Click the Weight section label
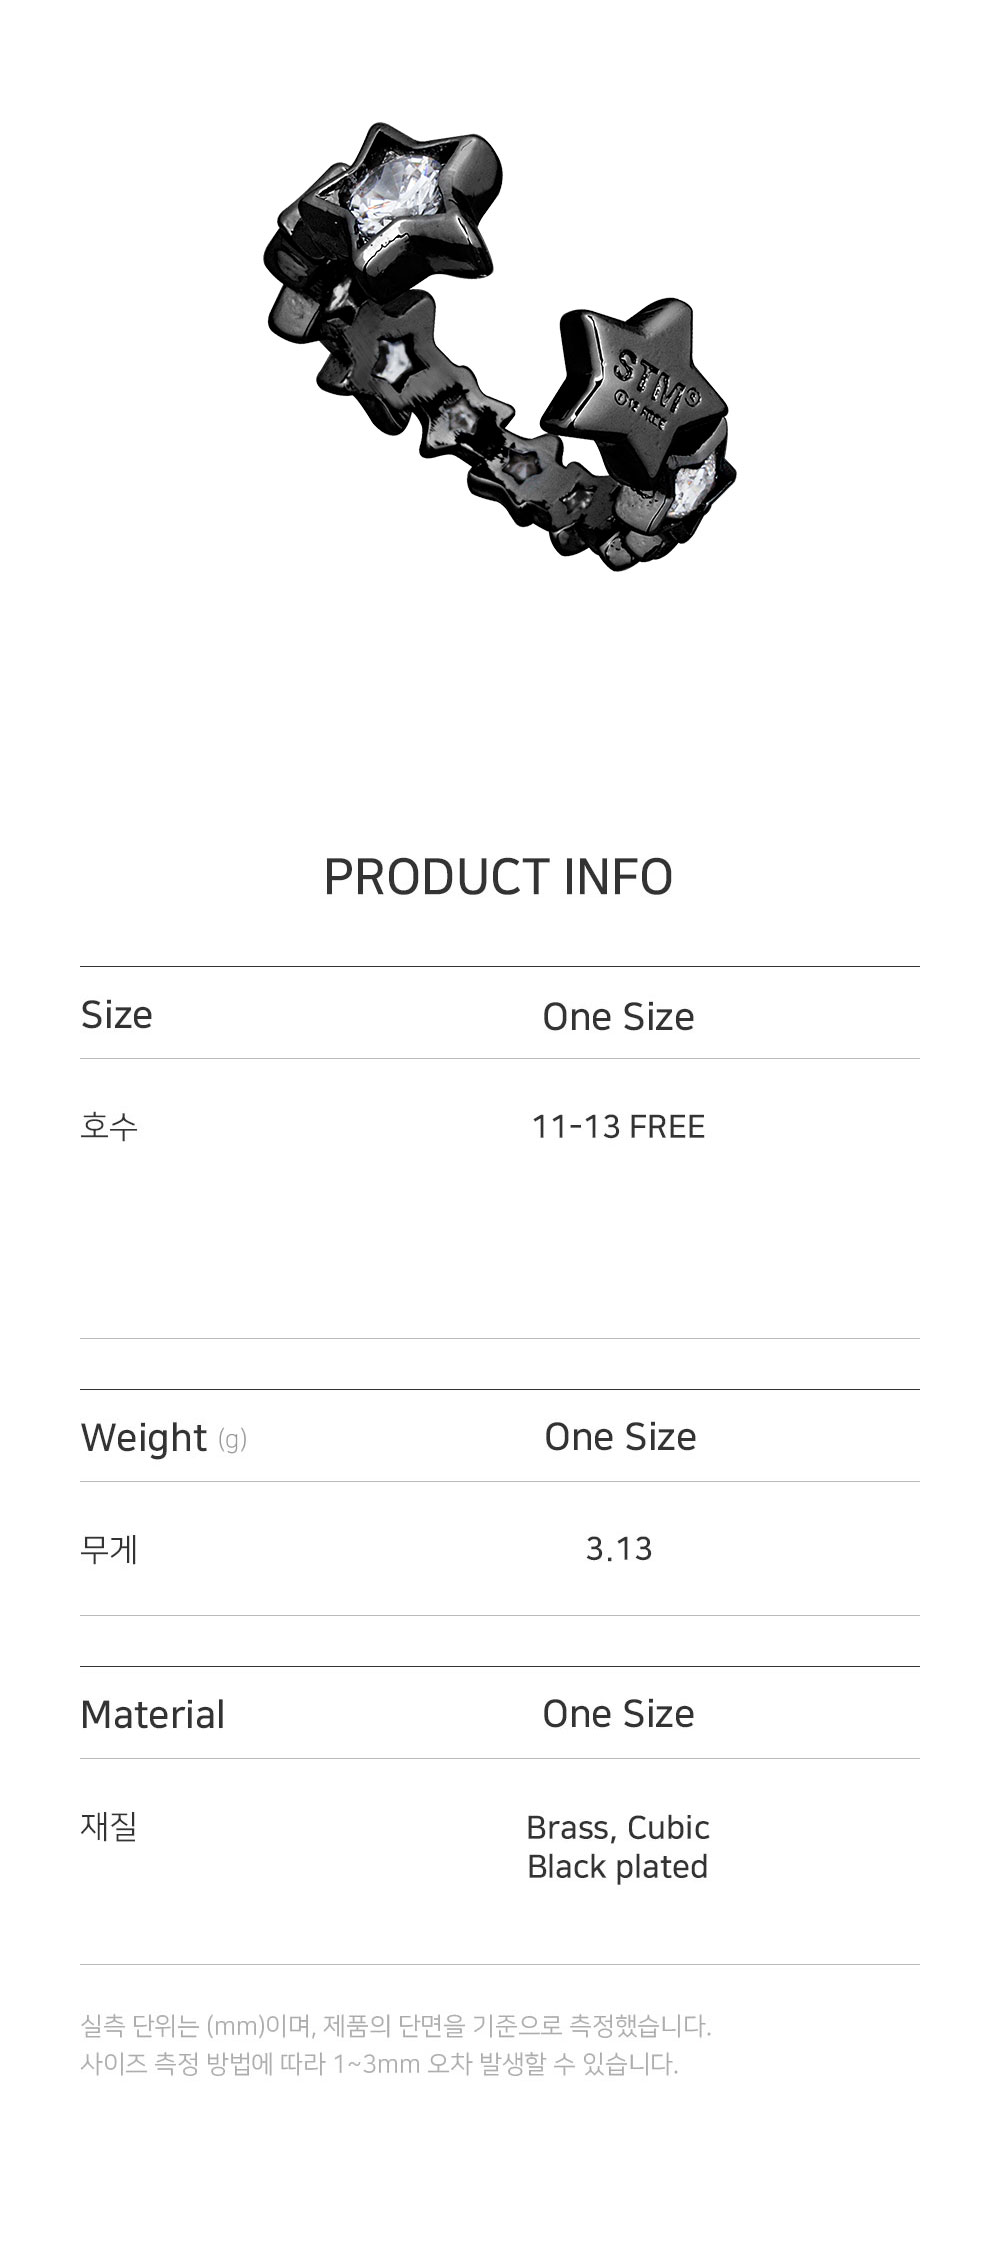 coord(144,1438)
